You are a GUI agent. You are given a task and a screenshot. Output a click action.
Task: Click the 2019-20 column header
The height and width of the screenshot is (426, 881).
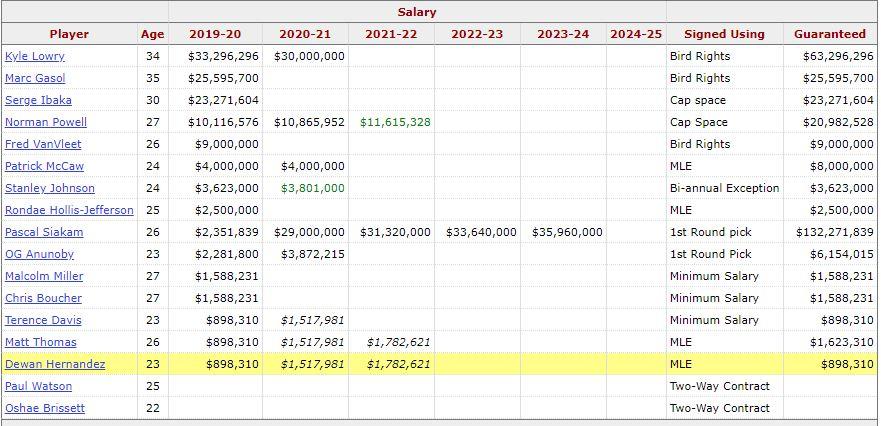(215, 34)
